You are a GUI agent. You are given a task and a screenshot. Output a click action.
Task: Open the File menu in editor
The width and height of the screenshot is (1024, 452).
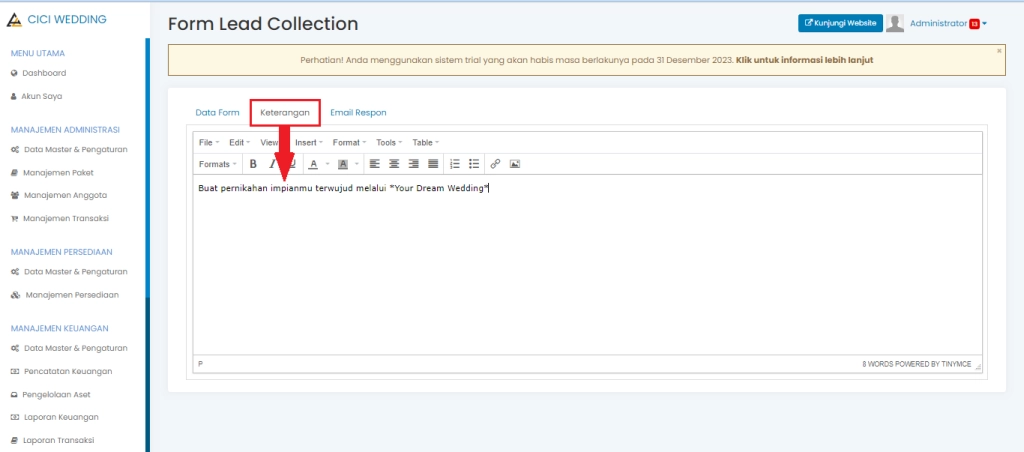(x=209, y=142)
